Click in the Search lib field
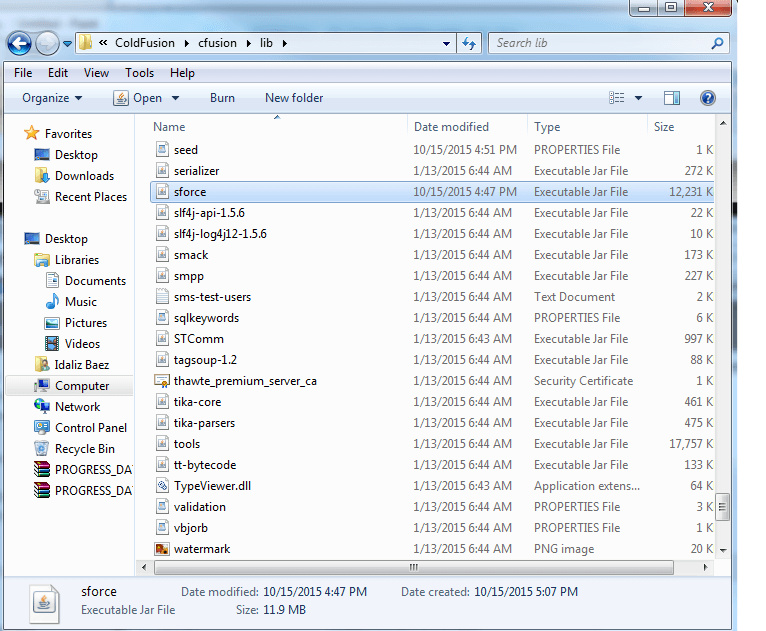The height and width of the screenshot is (631, 766). coord(598,44)
